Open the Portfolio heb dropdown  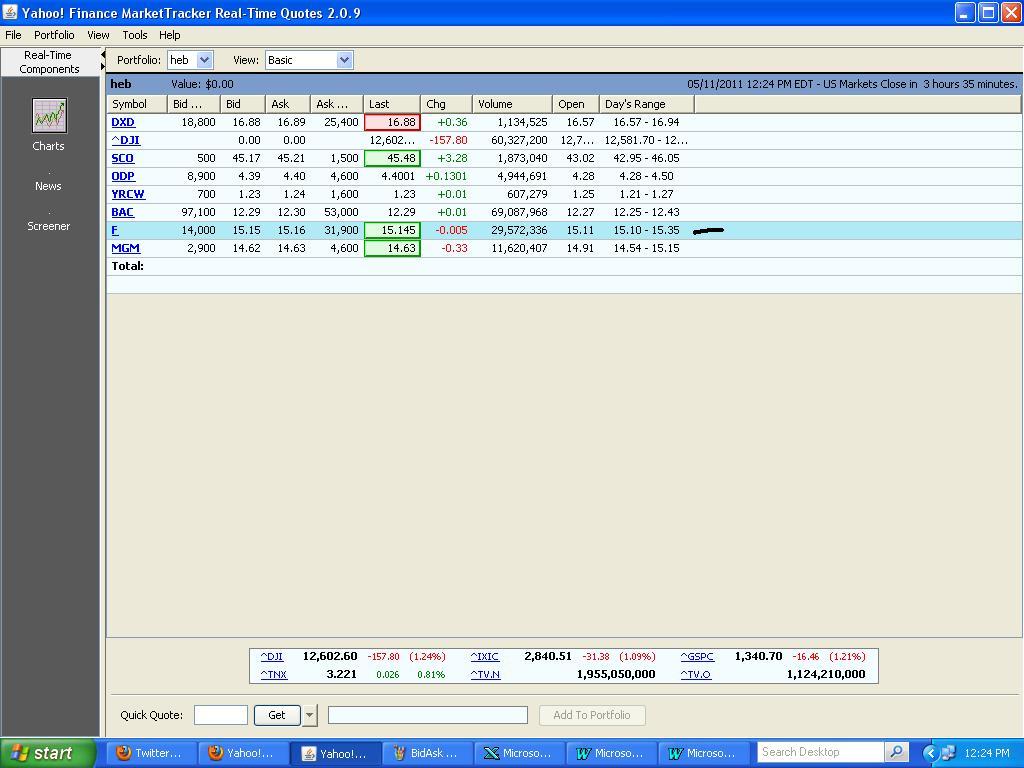pyautogui.click(x=204, y=60)
